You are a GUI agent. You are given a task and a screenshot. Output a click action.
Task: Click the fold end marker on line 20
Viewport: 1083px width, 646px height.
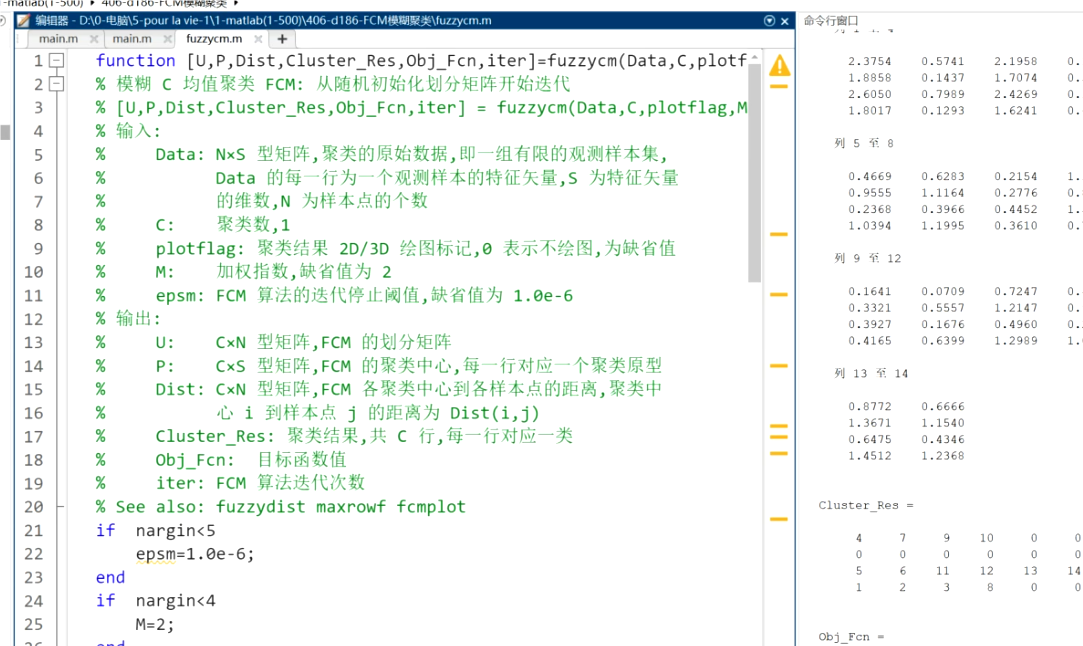coord(60,506)
